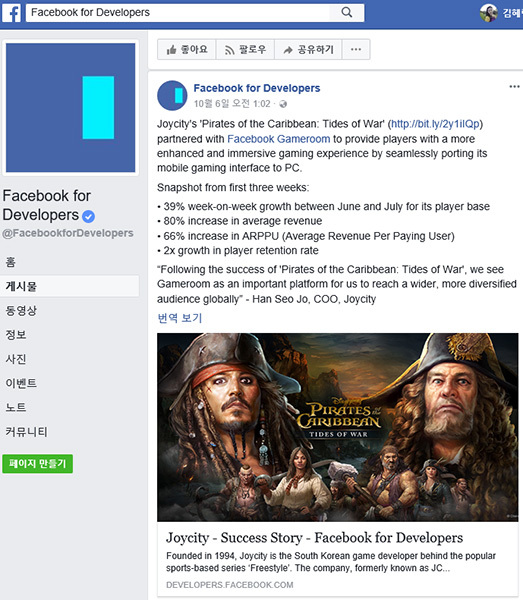
Task: Click the search magnifier icon
Action: pyautogui.click(x=347, y=13)
